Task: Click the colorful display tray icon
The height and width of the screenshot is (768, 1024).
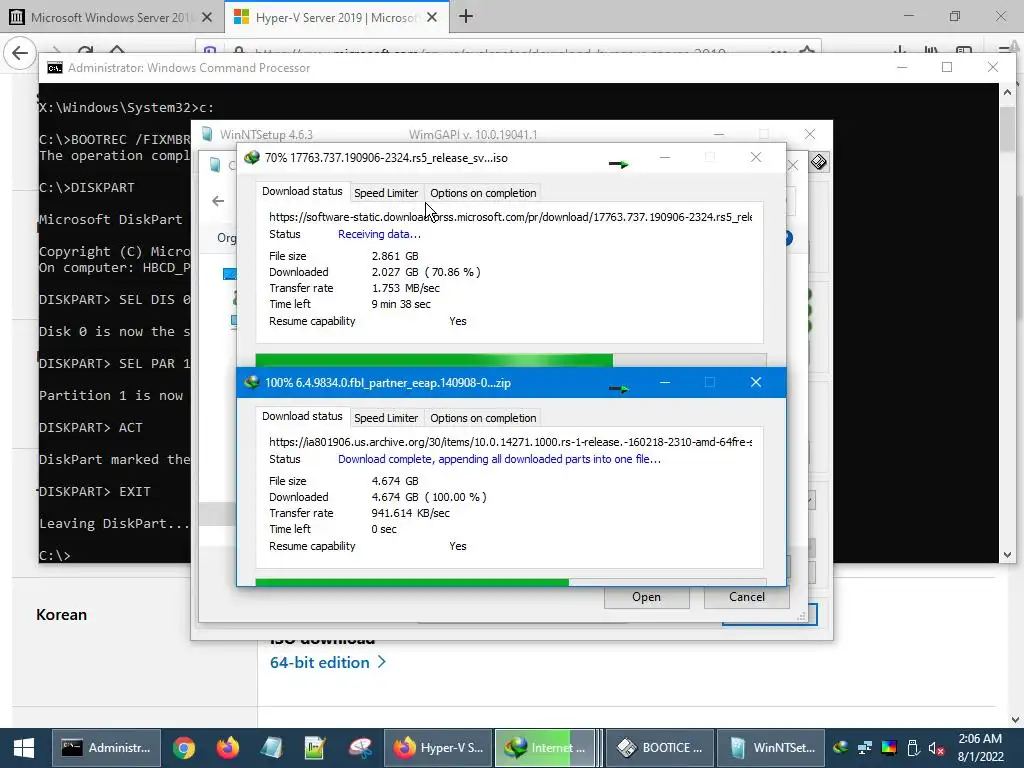Action: (889, 747)
